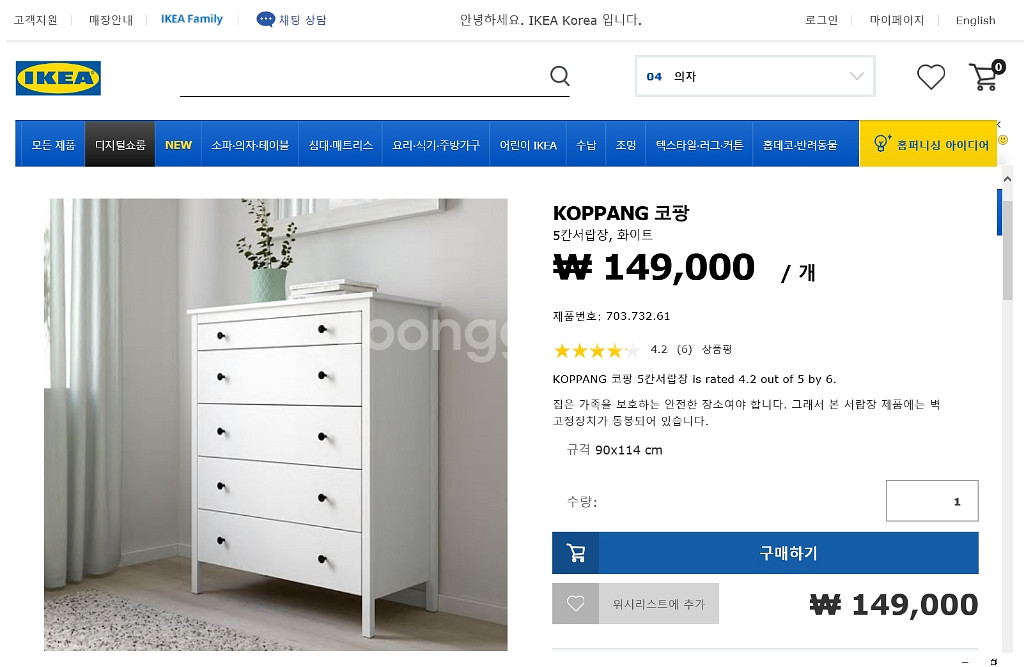Image resolution: width=1024 pixels, height=667 pixels.
Task: Click the search magnifier icon
Action: pos(560,76)
